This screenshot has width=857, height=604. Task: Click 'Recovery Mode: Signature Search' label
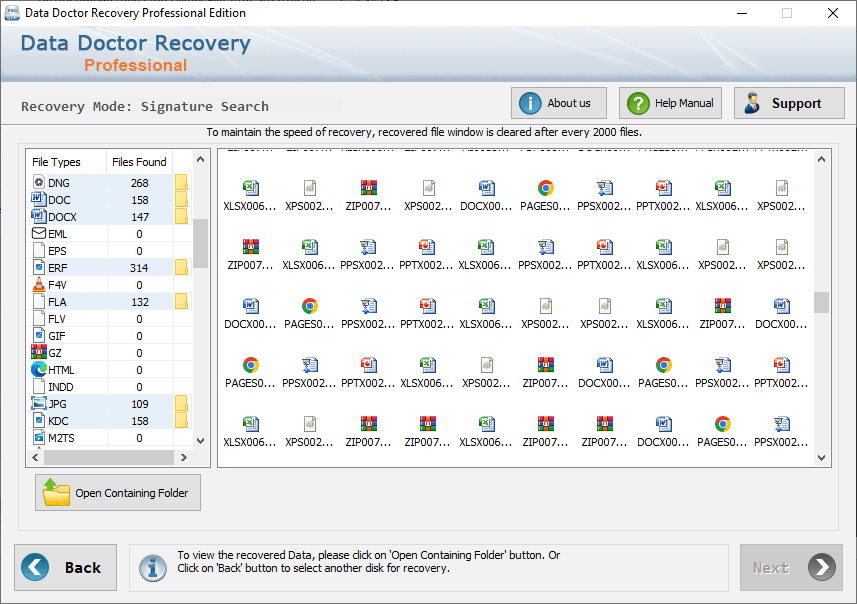tap(145, 107)
